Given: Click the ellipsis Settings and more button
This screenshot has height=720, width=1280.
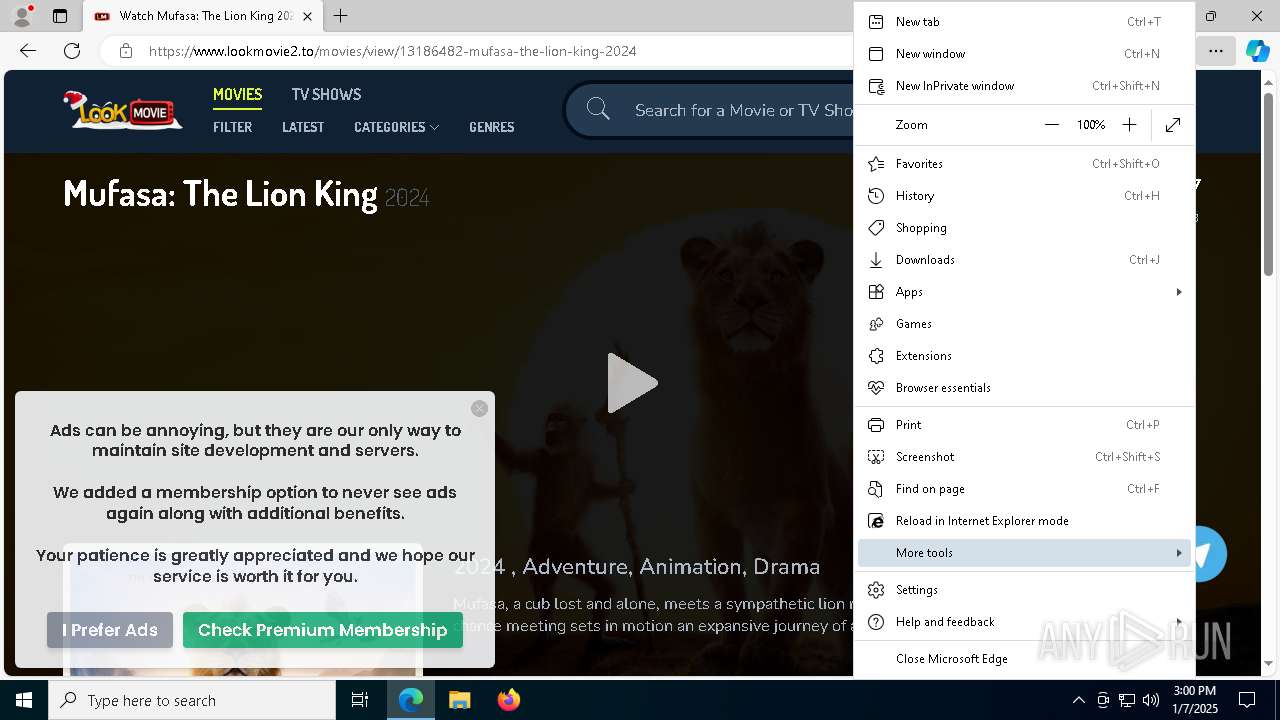Looking at the screenshot, I should click(x=1215, y=51).
